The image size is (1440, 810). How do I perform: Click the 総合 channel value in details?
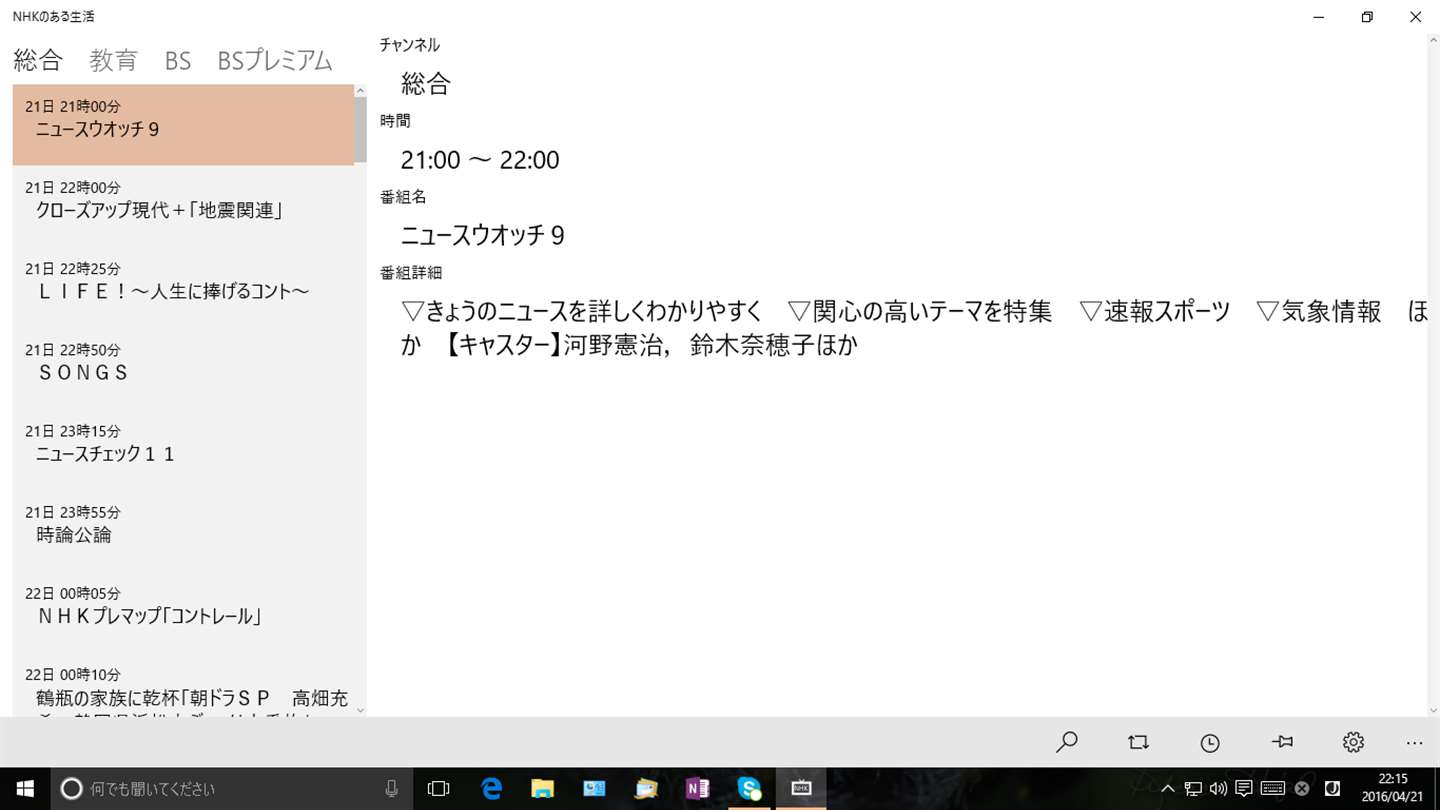[x=426, y=84]
